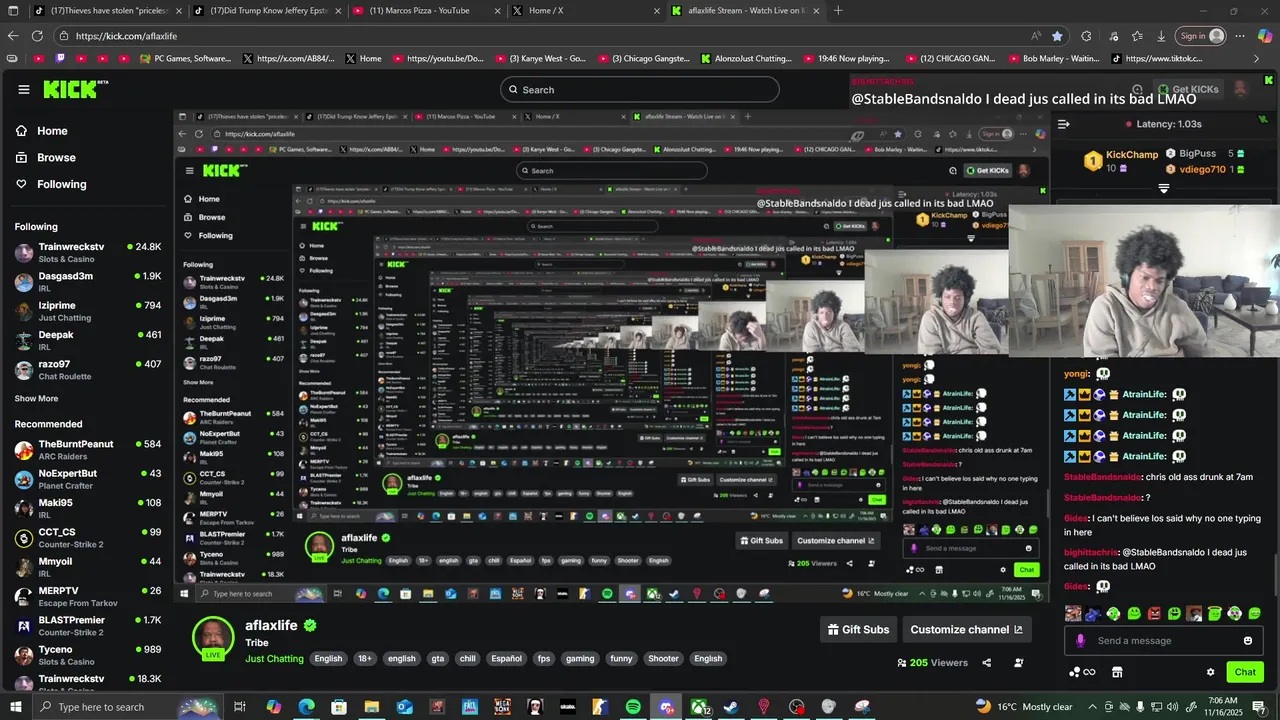Open Spotify from the taskbar
1280x720 pixels.
[x=633, y=707]
